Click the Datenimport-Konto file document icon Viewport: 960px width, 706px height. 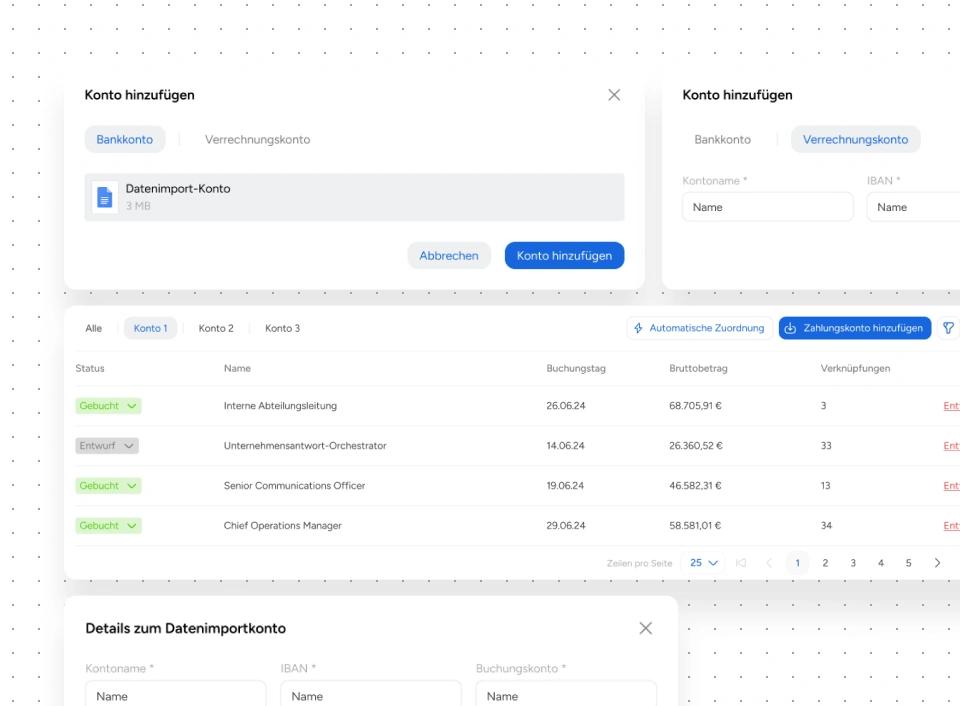(105, 197)
